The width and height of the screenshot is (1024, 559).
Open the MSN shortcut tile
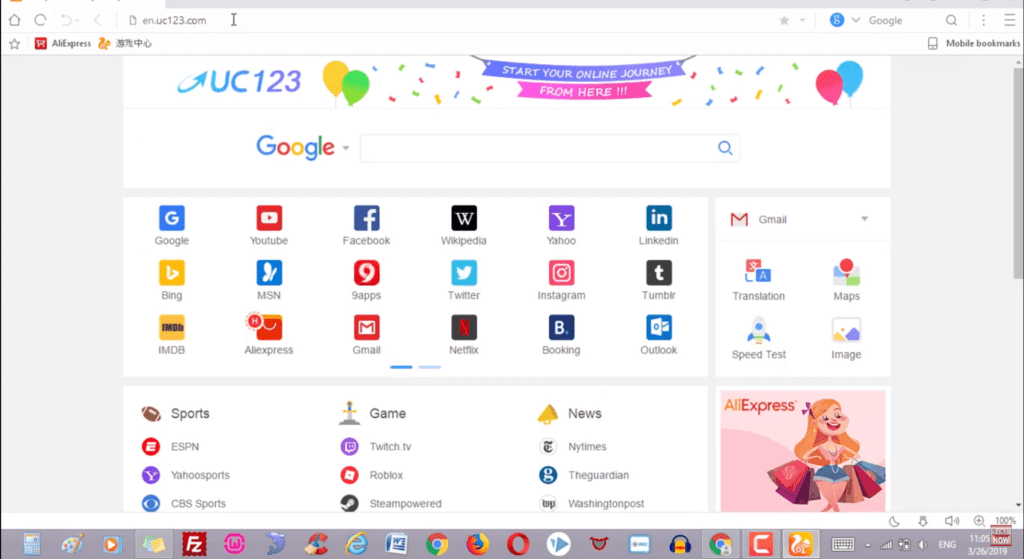pos(268,280)
